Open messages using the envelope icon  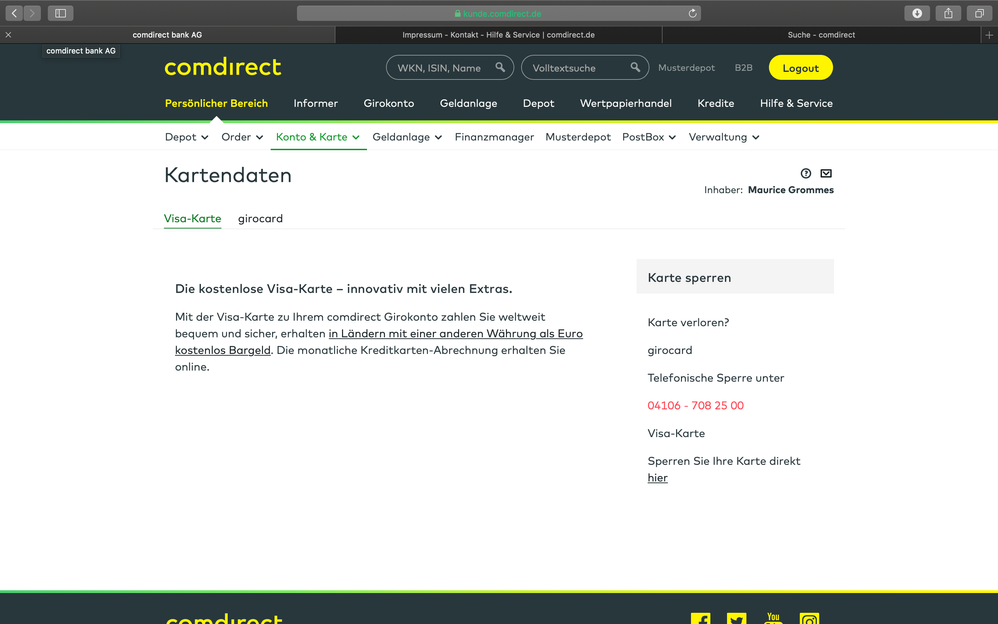pos(826,173)
